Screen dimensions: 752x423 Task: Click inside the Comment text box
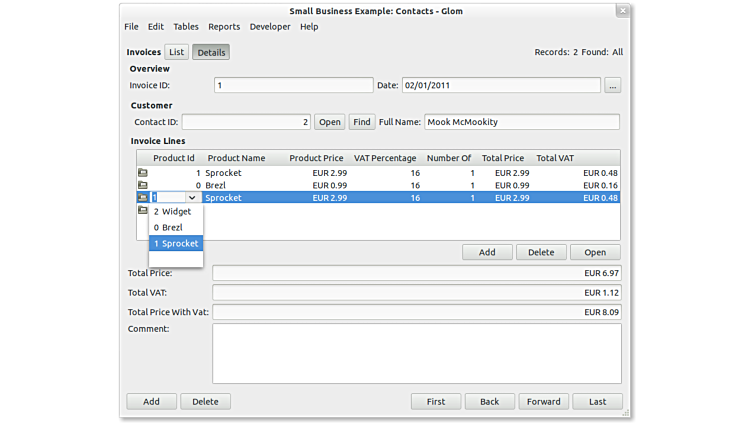pyautogui.click(x=416, y=352)
